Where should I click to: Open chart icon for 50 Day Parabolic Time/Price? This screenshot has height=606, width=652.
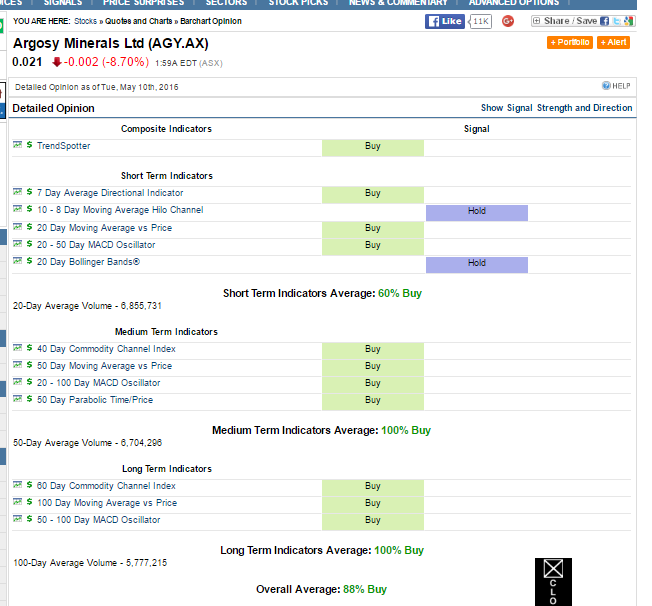17,399
